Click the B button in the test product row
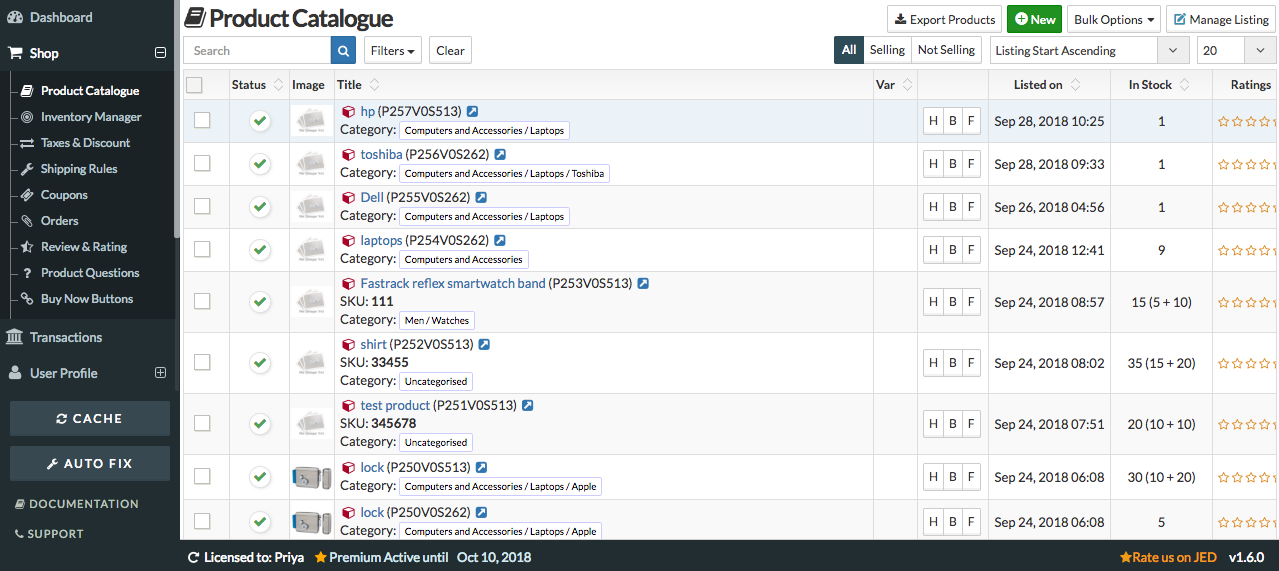The height and width of the screenshot is (571, 1279). pyautogui.click(x=952, y=423)
